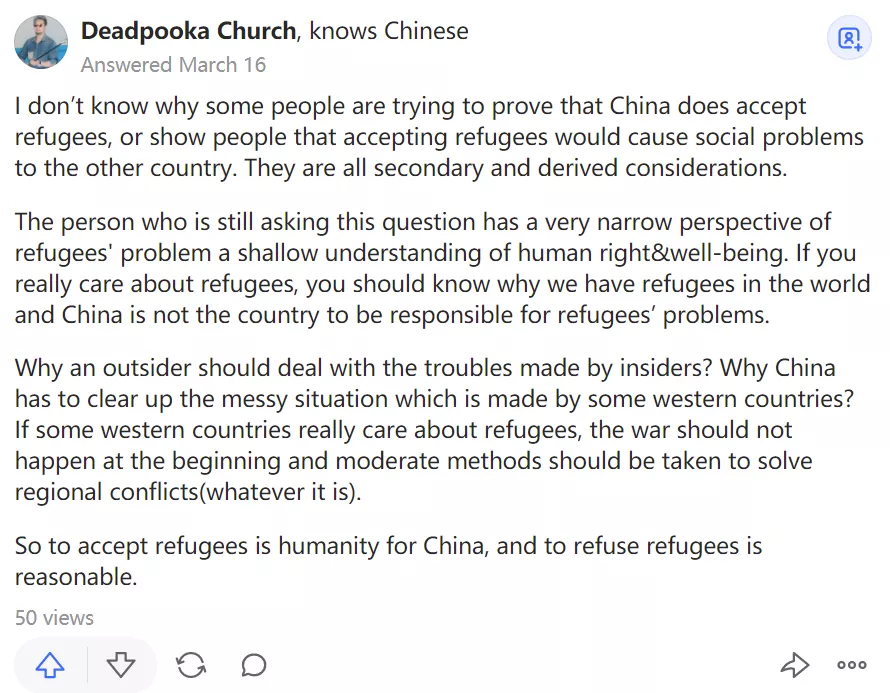Open the three-dot more options menu

click(852, 665)
